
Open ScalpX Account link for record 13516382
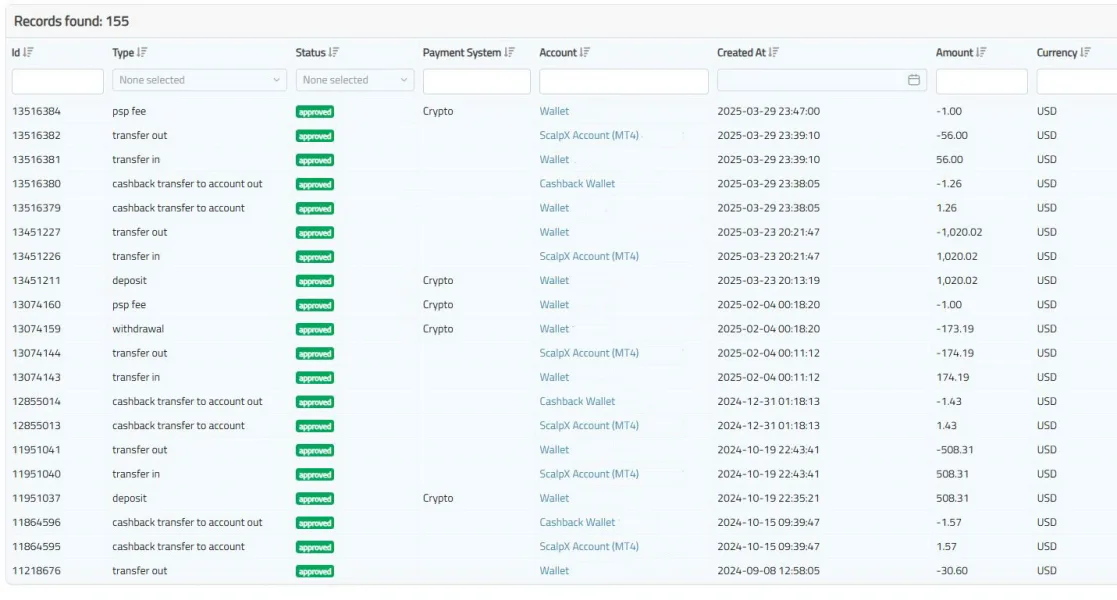coord(589,135)
